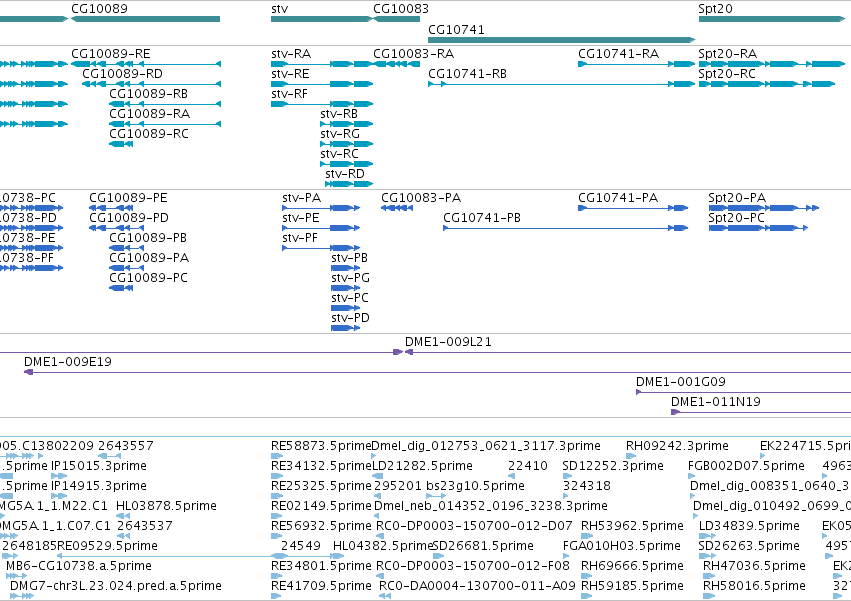Screen dimensions: 851x601
Task: Select the IP15015.3prime EST label
Action: point(99,466)
